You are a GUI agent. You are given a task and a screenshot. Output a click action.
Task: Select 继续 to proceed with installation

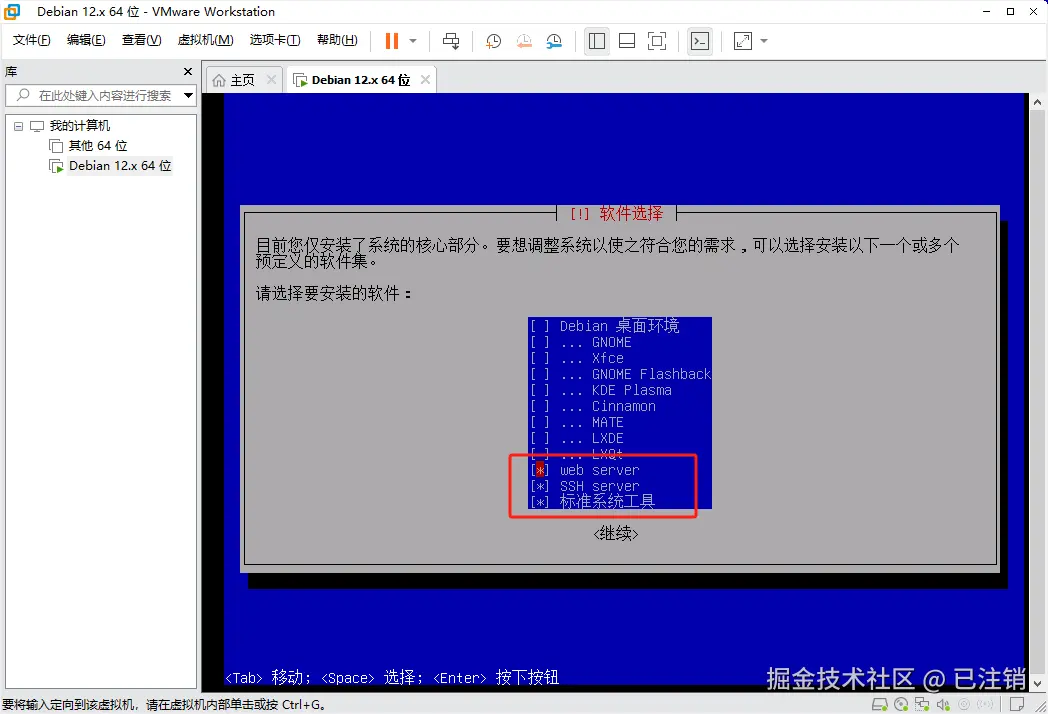(x=617, y=533)
